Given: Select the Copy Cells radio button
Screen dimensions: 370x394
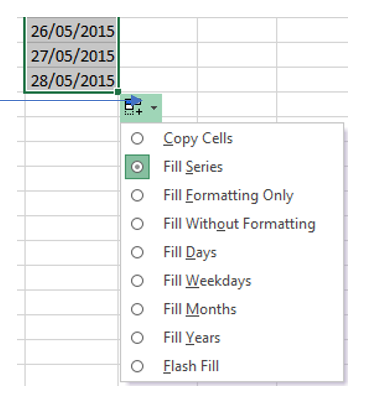Looking at the screenshot, I should [137, 138].
